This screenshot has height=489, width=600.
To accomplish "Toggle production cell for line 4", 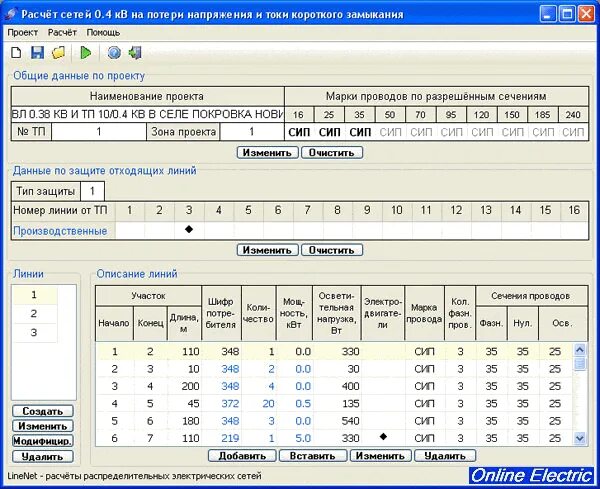I will [x=218, y=230].
